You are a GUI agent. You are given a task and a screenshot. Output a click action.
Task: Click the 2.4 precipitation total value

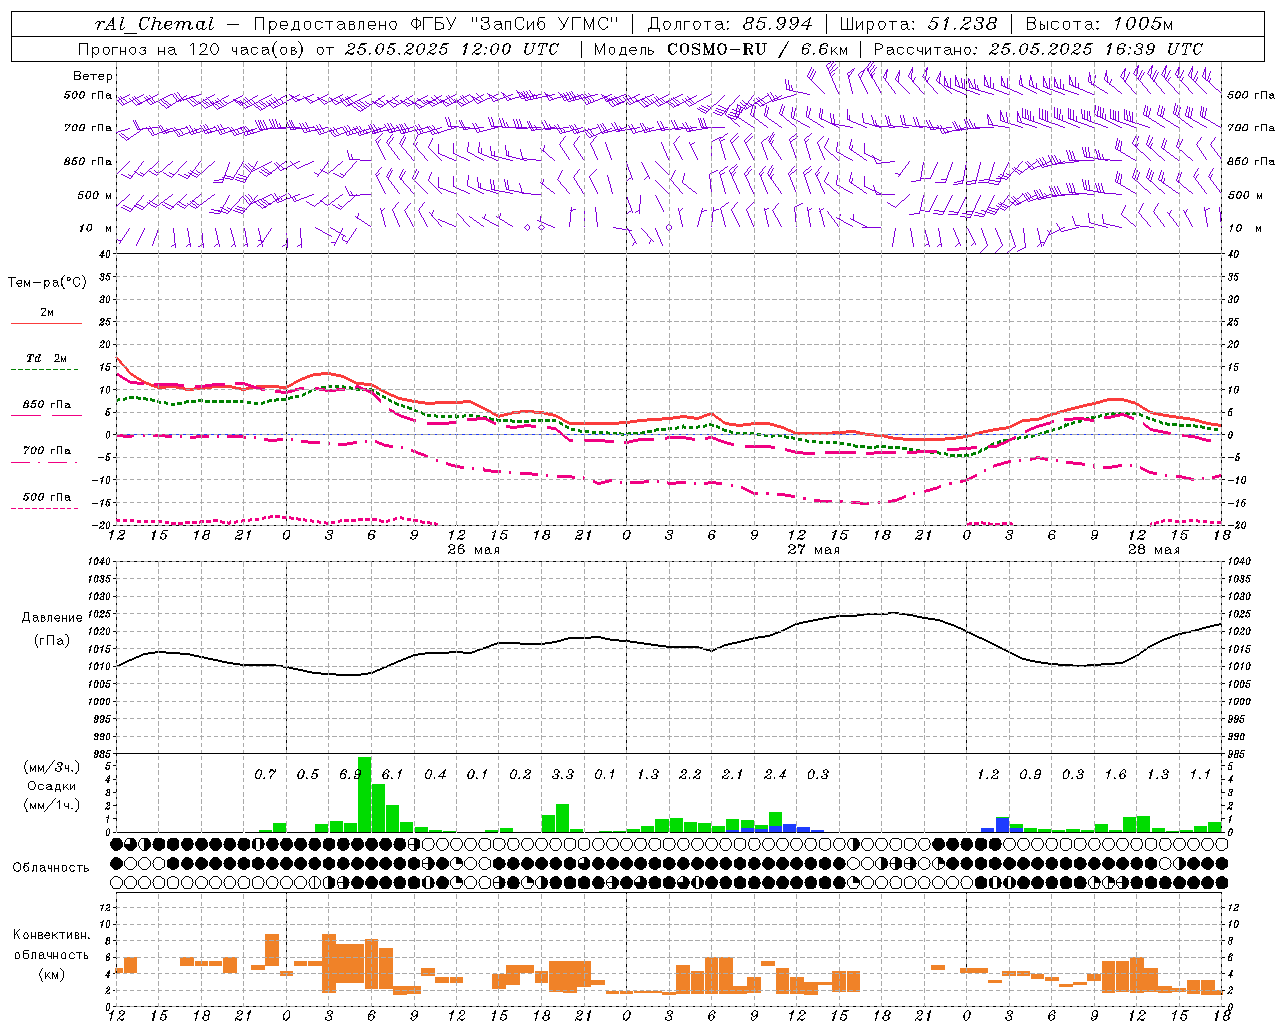pos(775,775)
